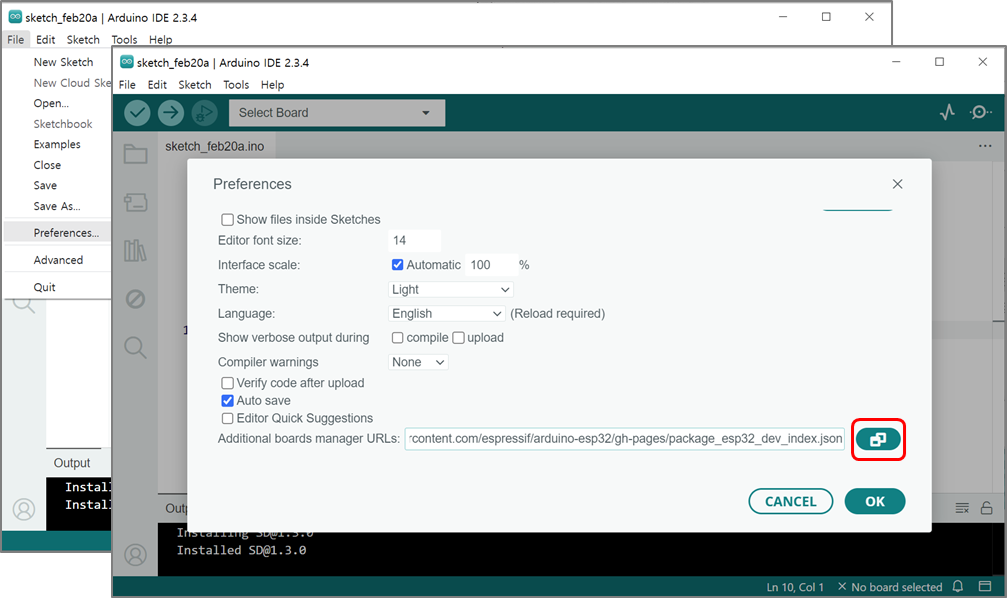Screen dimensions: 1007x598
Task: Open the Boards Manager sidebar icon
Action: [136, 202]
